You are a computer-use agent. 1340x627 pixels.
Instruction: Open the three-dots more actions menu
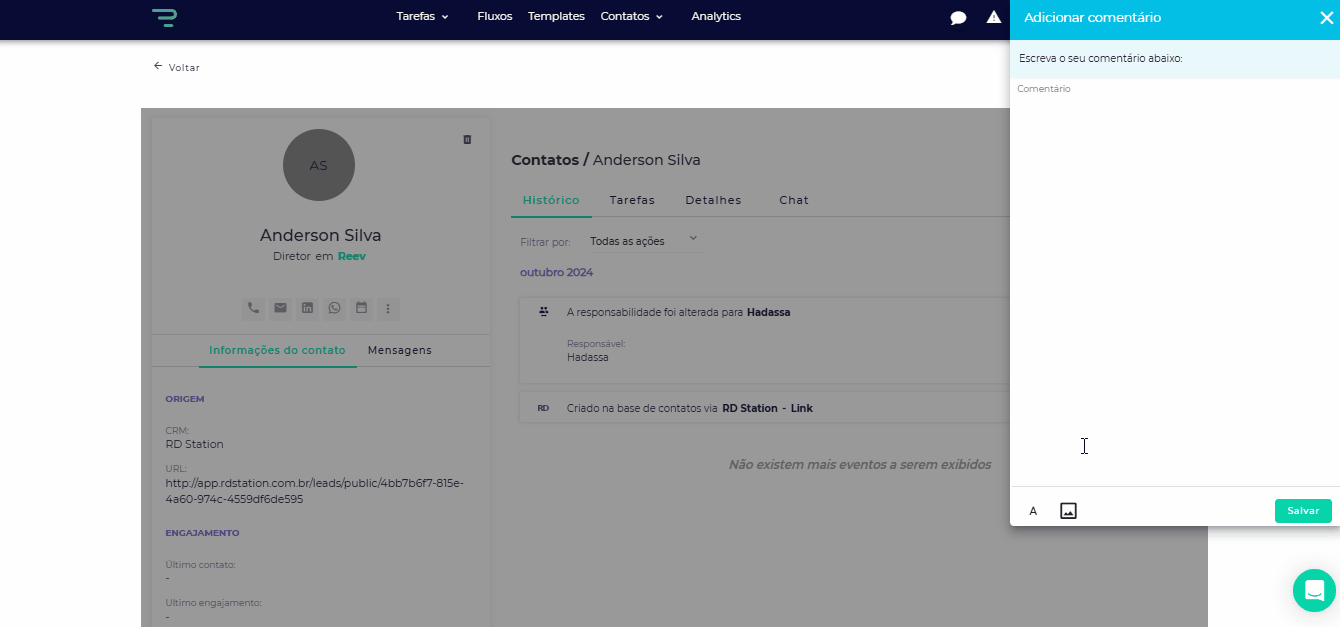(388, 308)
